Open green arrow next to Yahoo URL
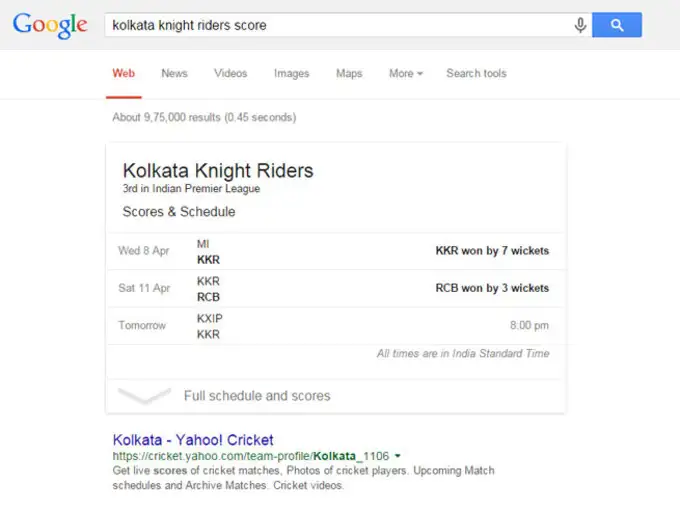This screenshot has width=680, height=509. click(x=397, y=456)
